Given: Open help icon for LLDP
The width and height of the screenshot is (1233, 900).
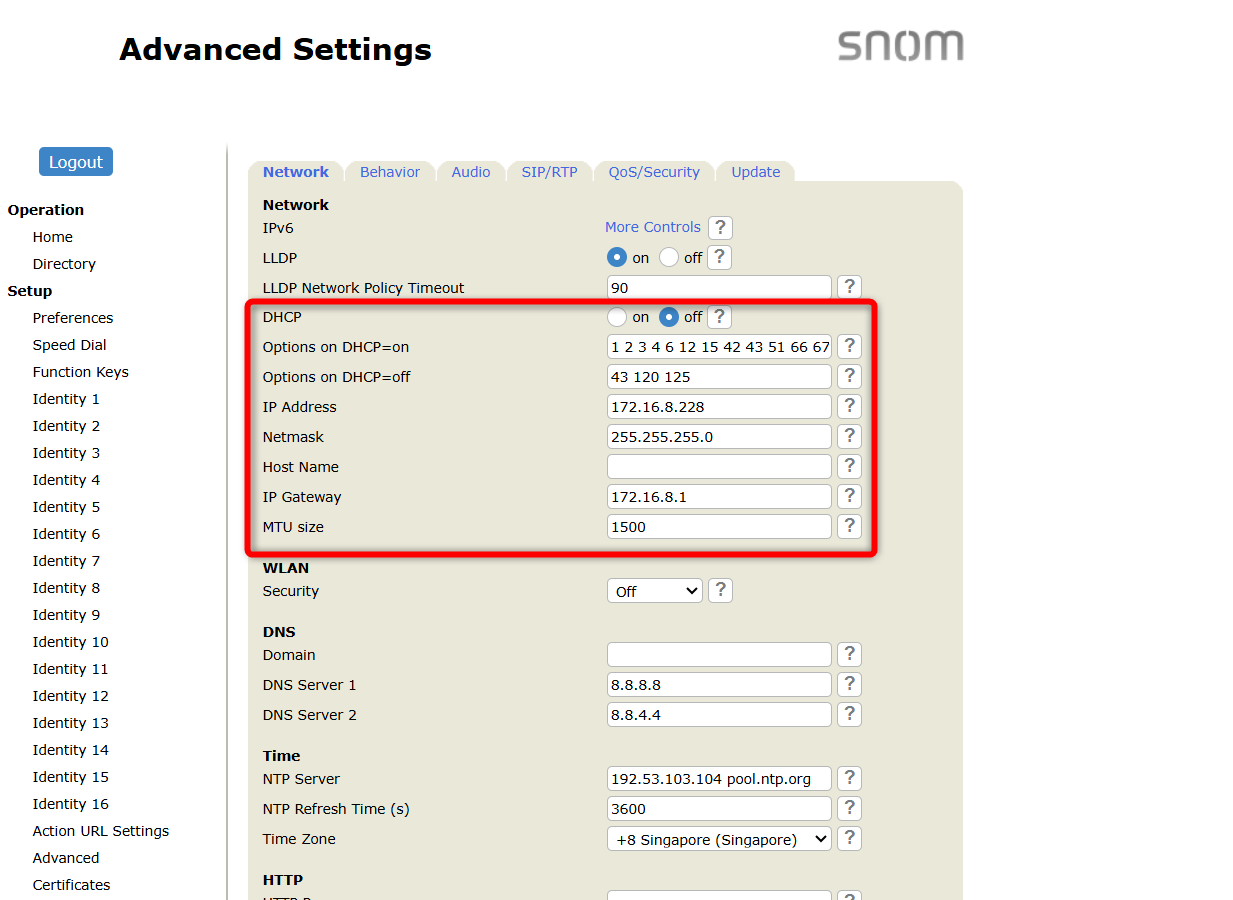Looking at the screenshot, I should (720, 257).
